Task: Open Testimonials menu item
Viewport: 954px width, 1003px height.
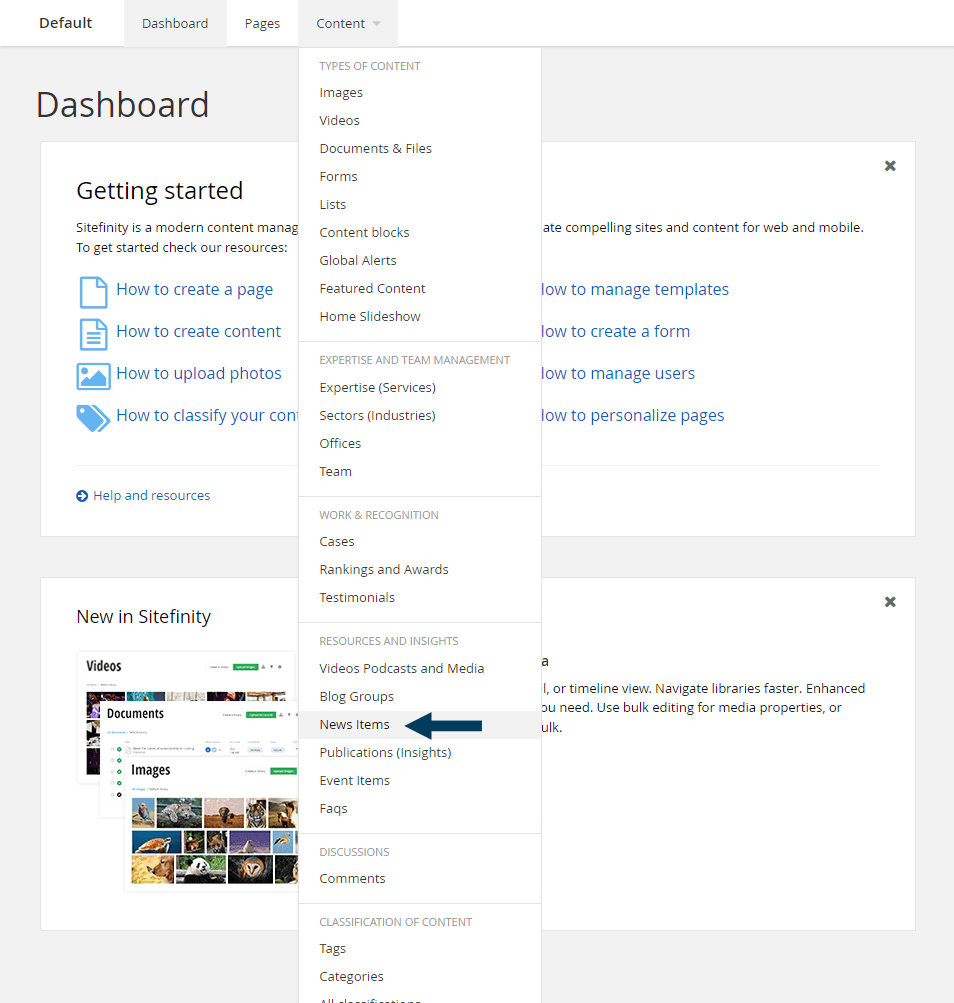Action: 357,597
